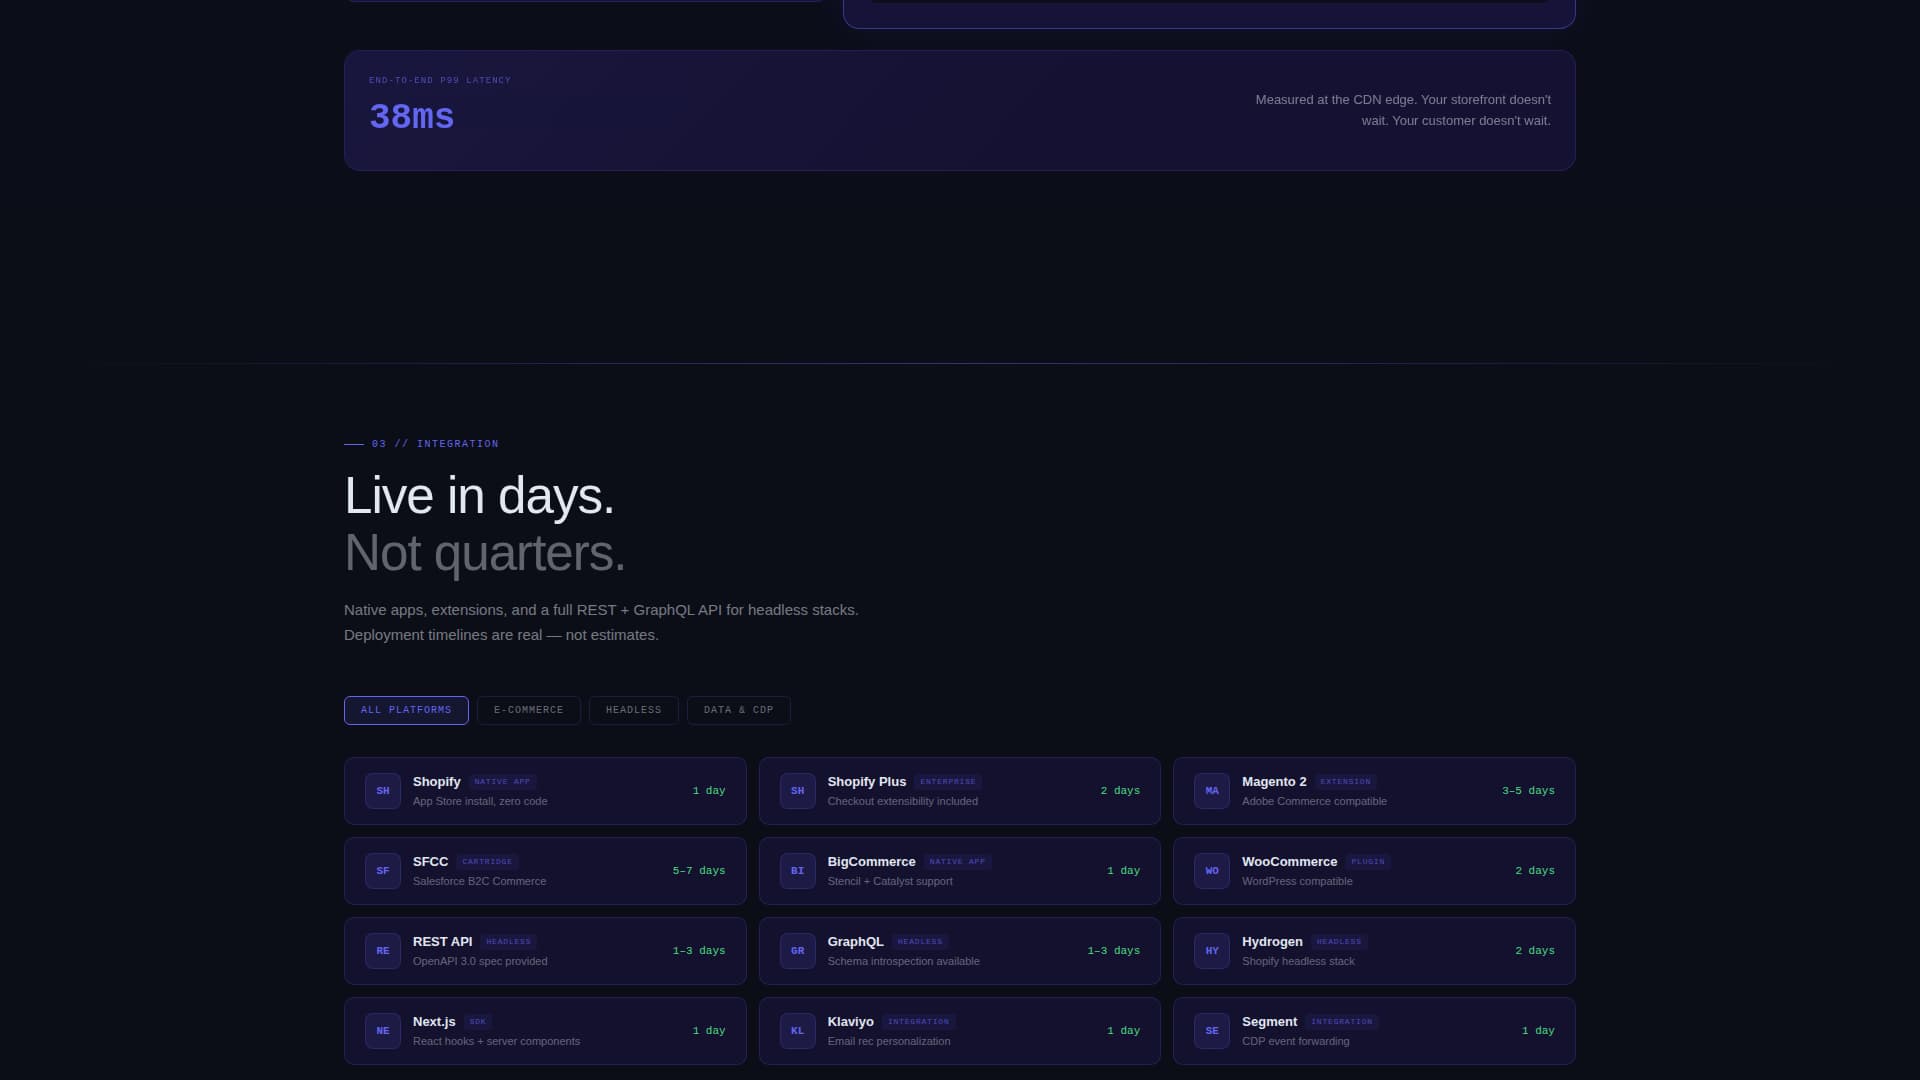Viewport: 1920px width, 1080px height.
Task: Select the Magento 2 card title
Action: click(1274, 782)
